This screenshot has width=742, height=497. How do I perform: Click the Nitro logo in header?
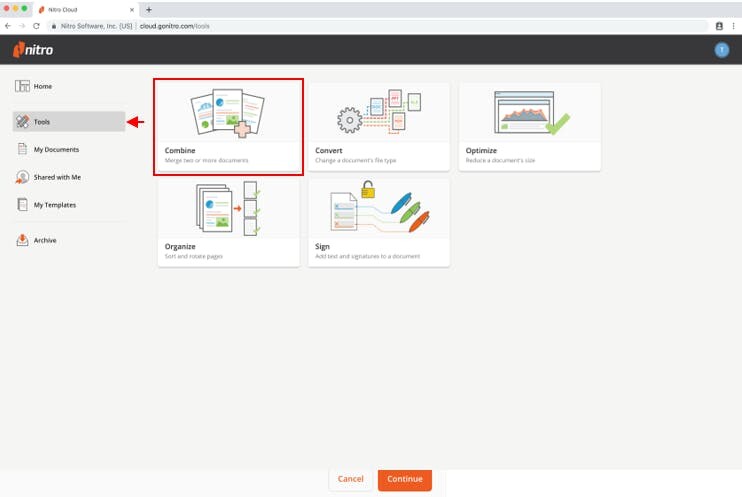pos(33,50)
